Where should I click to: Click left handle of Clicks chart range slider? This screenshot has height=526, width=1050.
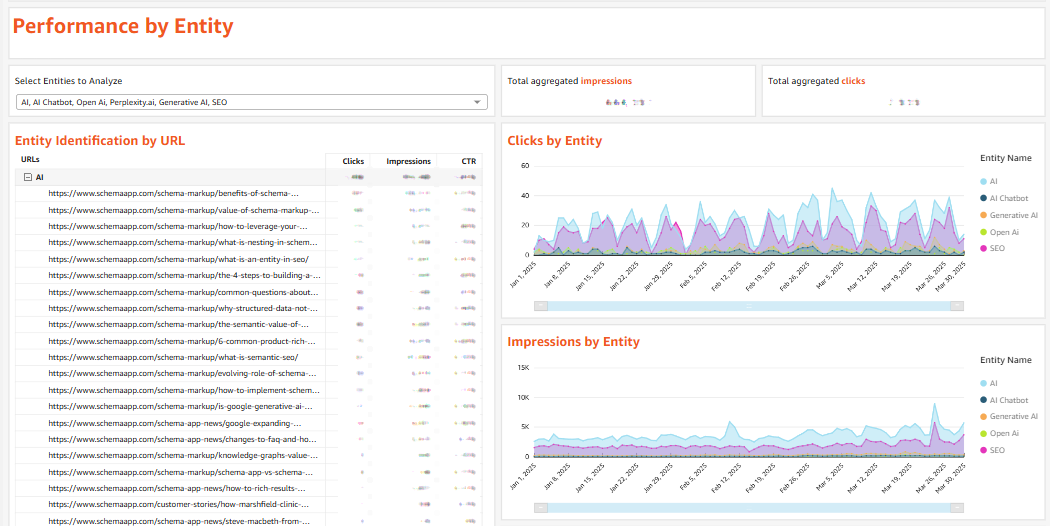[541, 306]
